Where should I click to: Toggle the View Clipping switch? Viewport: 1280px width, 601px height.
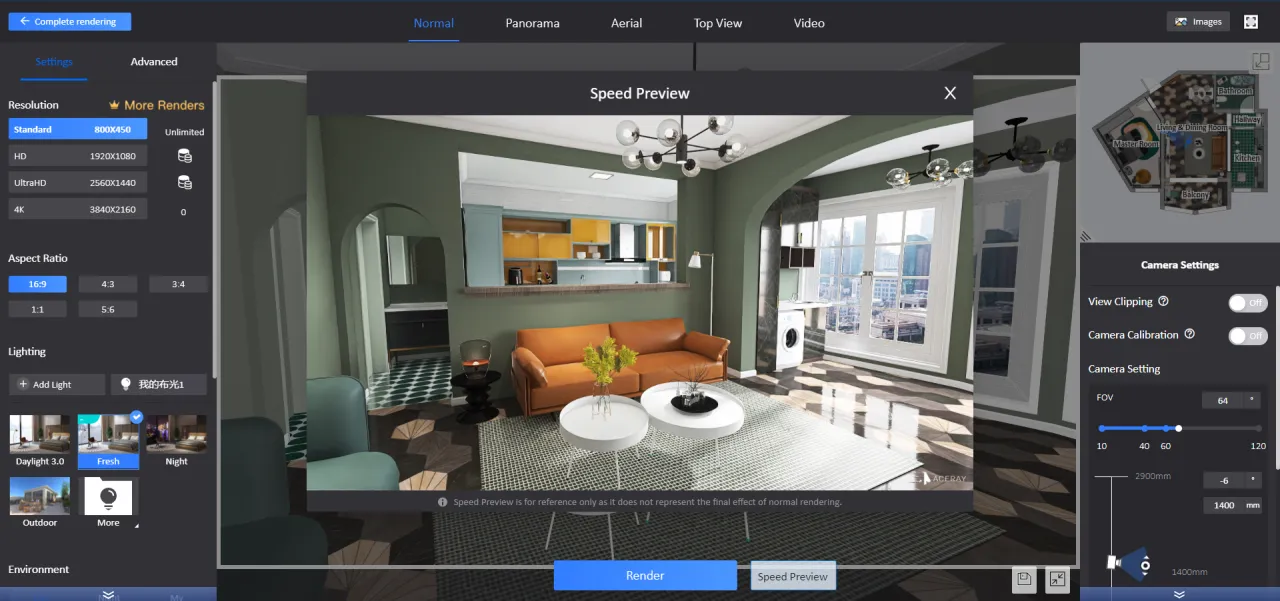[x=1247, y=302]
